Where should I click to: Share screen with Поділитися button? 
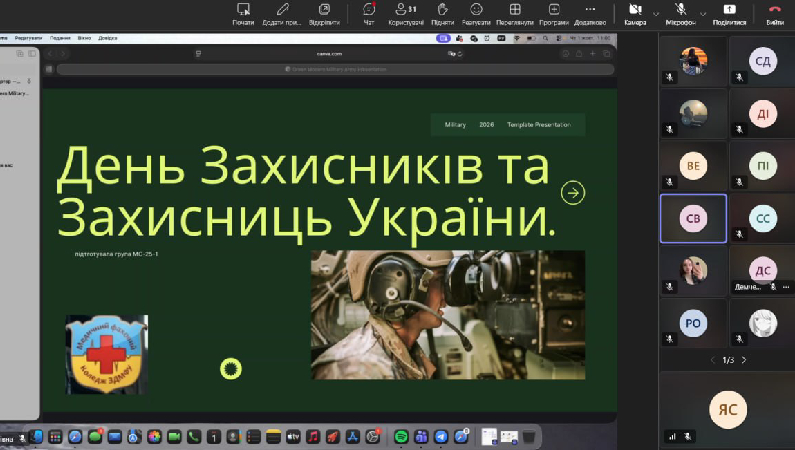pos(730,14)
